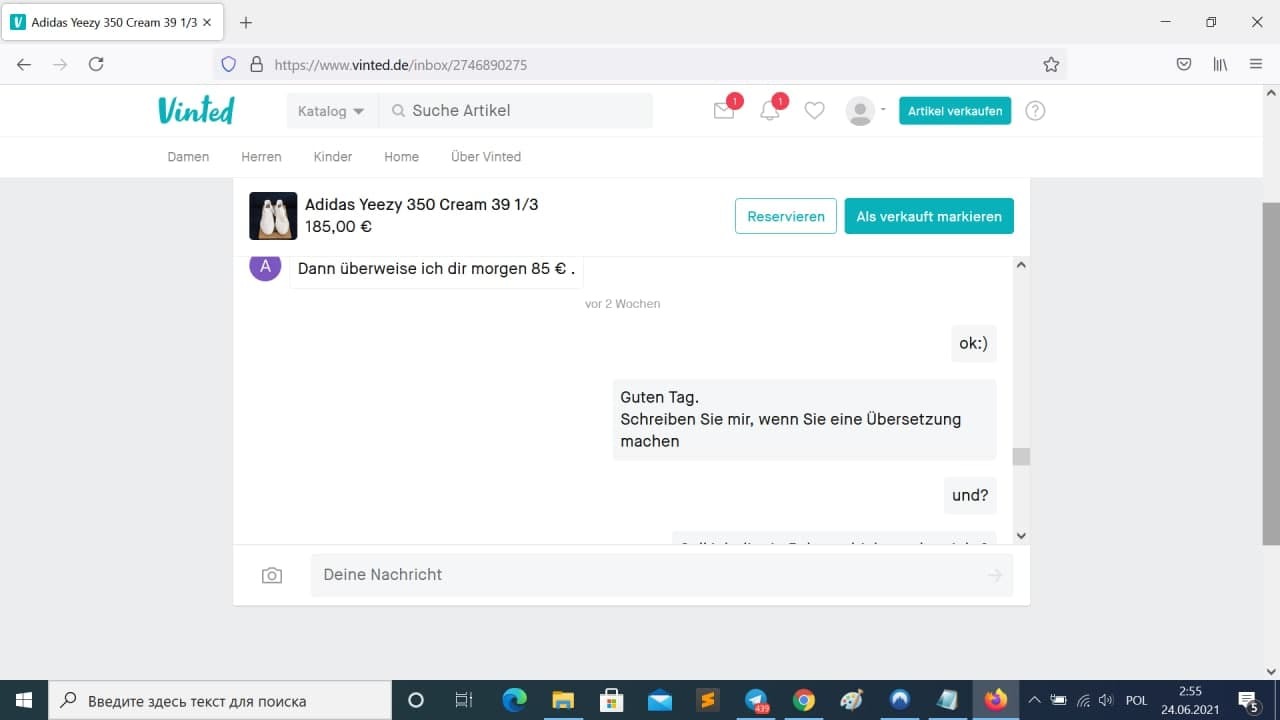The width and height of the screenshot is (1280, 720).
Task: Open the Adidas Yeezy 350 Cream item title
Action: click(421, 205)
